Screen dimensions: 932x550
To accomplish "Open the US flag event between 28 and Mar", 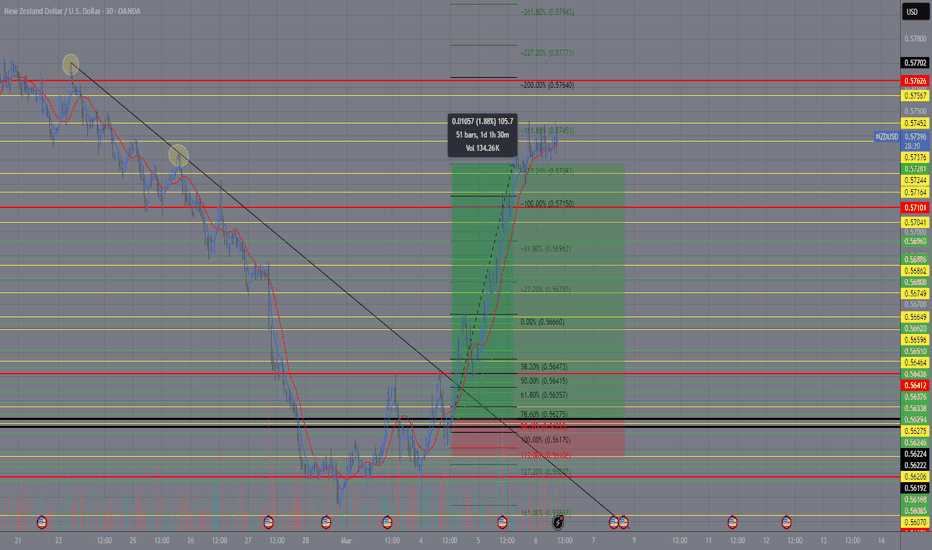I will pos(326,523).
